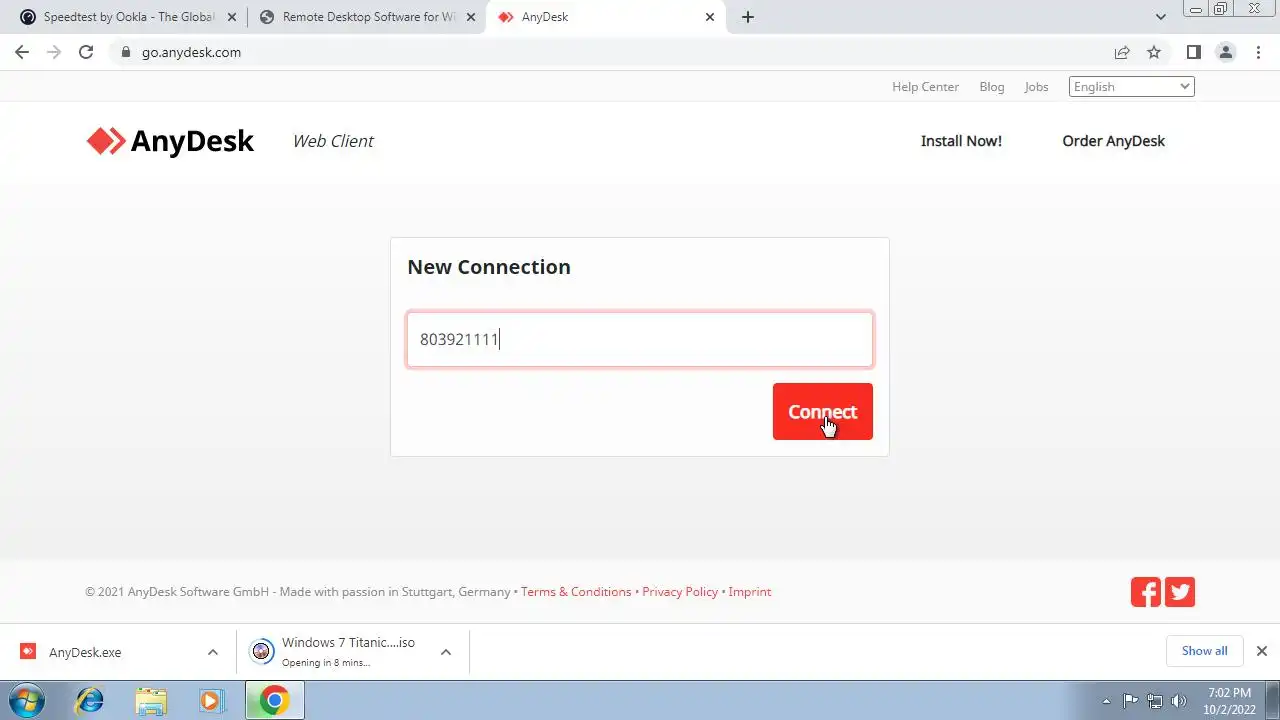Open Privacy Policy link

680,592
